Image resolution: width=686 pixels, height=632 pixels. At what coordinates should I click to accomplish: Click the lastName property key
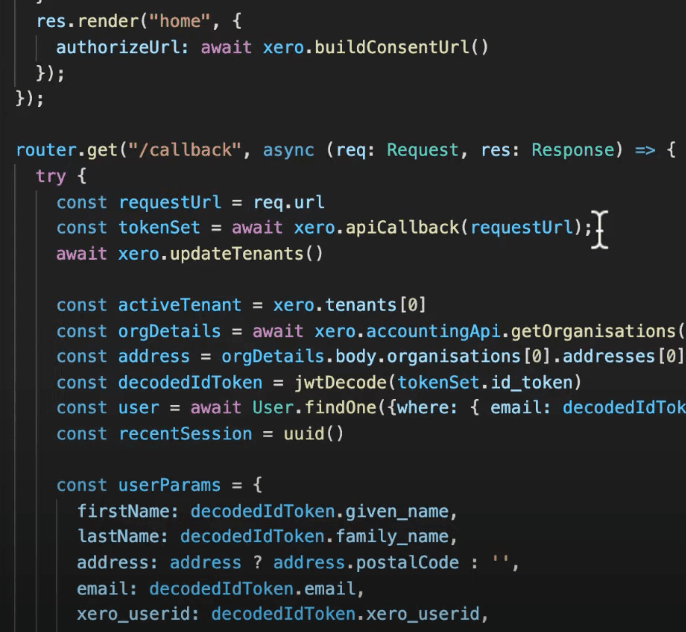[x=118, y=536]
